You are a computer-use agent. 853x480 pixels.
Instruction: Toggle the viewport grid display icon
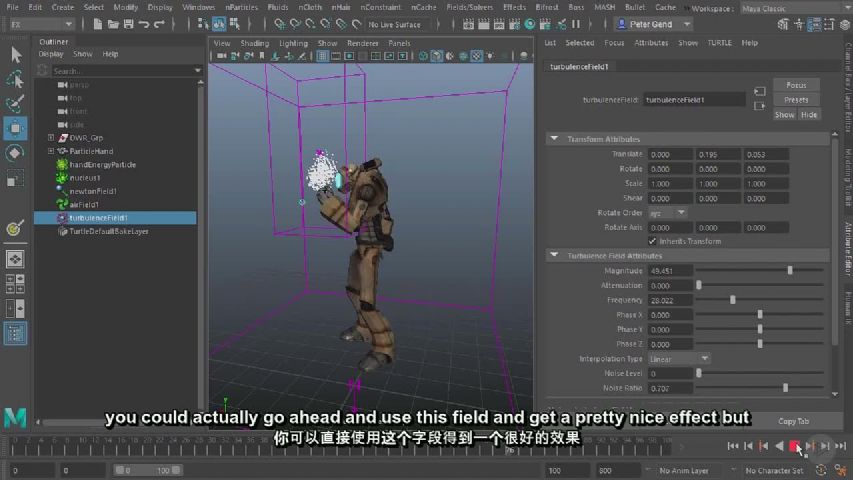[x=322, y=56]
